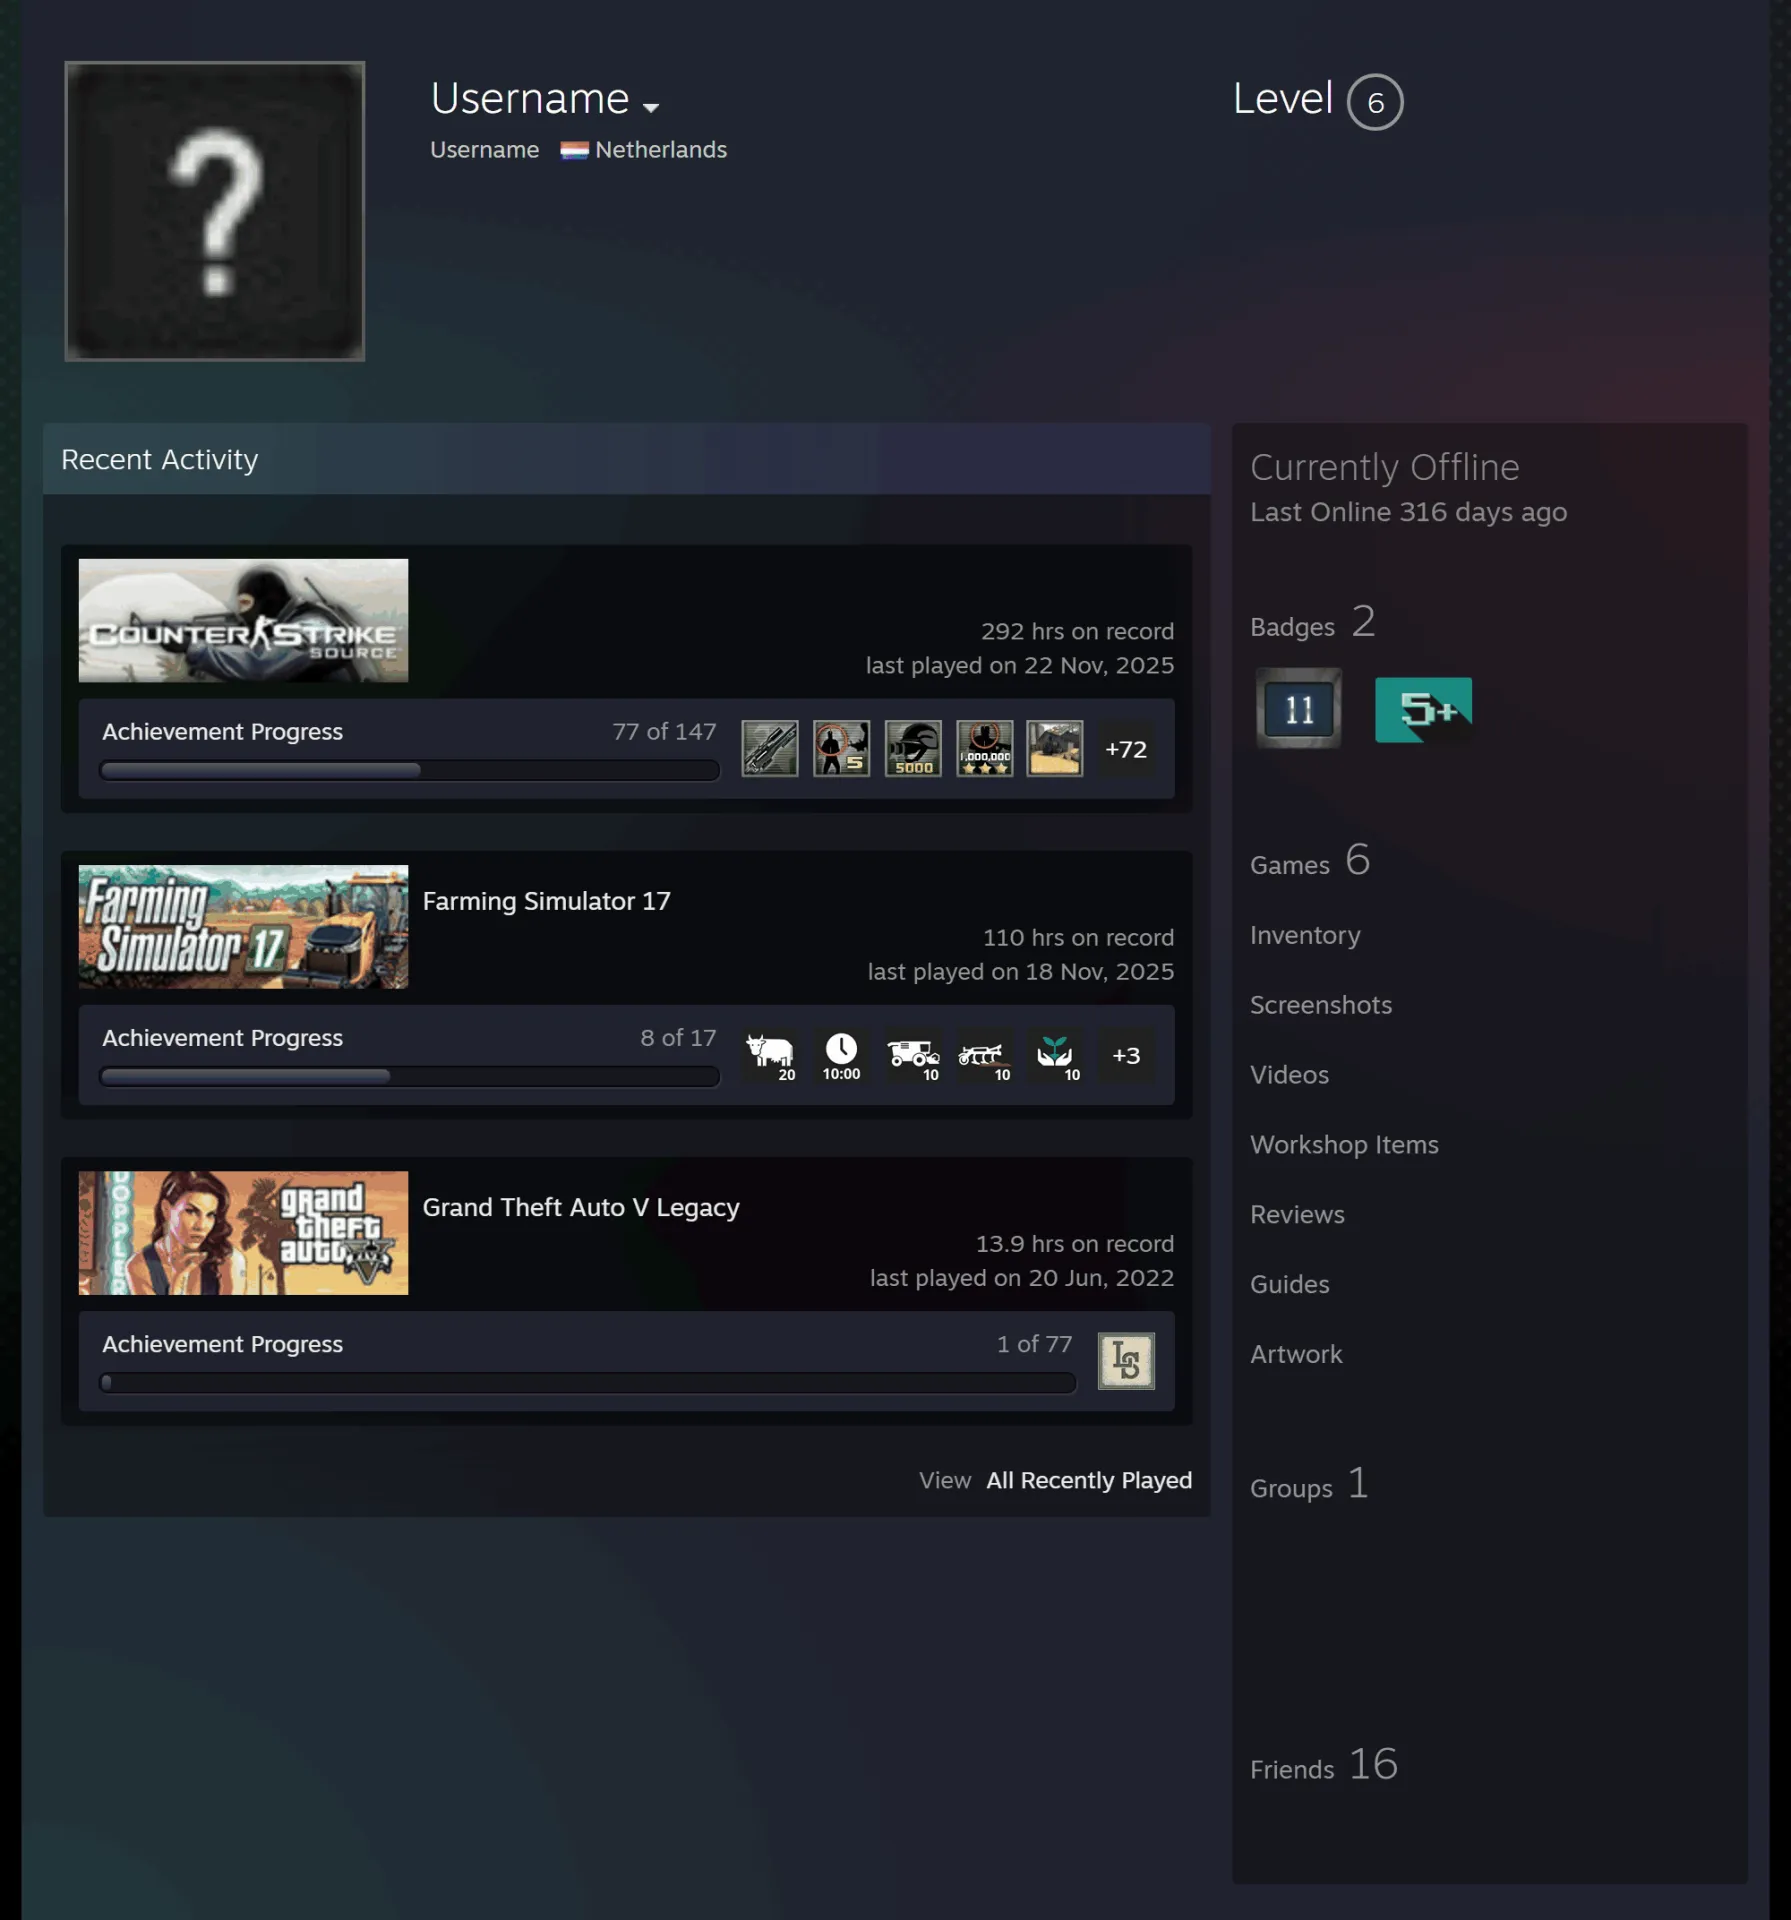Click Counter-Strike achievement icon labeled 1,000,000
This screenshot has height=1920, width=1791.
(x=985, y=748)
